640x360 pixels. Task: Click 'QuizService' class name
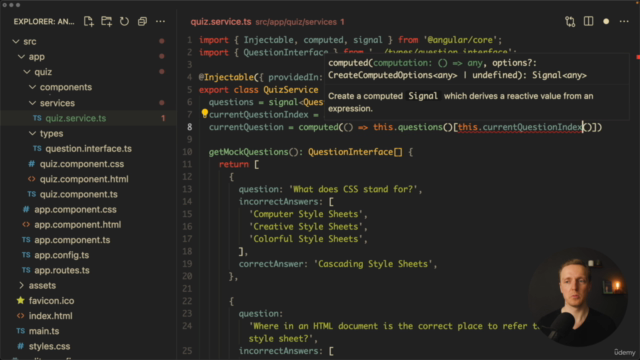point(291,90)
